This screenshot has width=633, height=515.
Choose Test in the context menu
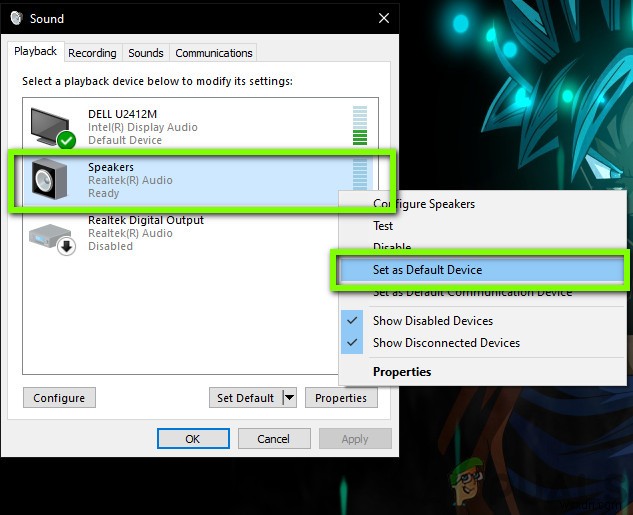(x=383, y=226)
